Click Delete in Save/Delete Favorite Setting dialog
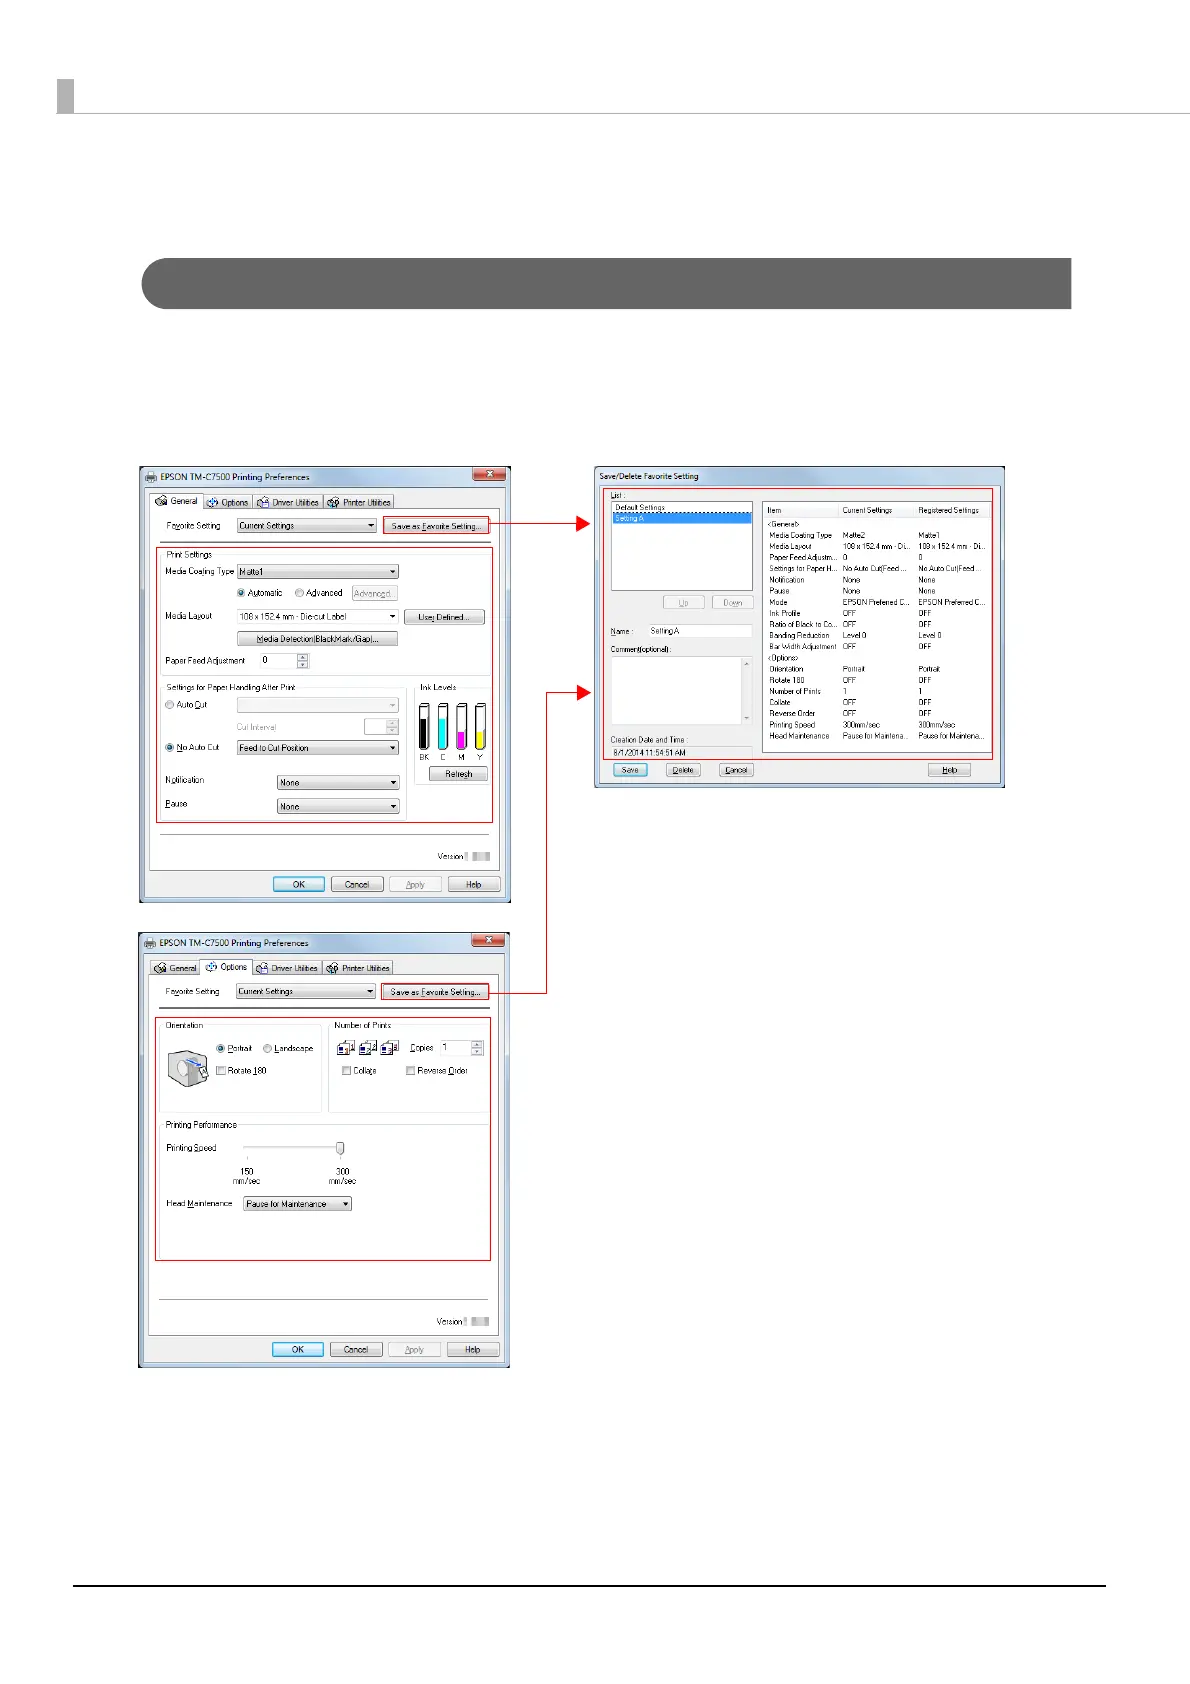Viewport: 1190px width, 1684px height. [x=683, y=770]
